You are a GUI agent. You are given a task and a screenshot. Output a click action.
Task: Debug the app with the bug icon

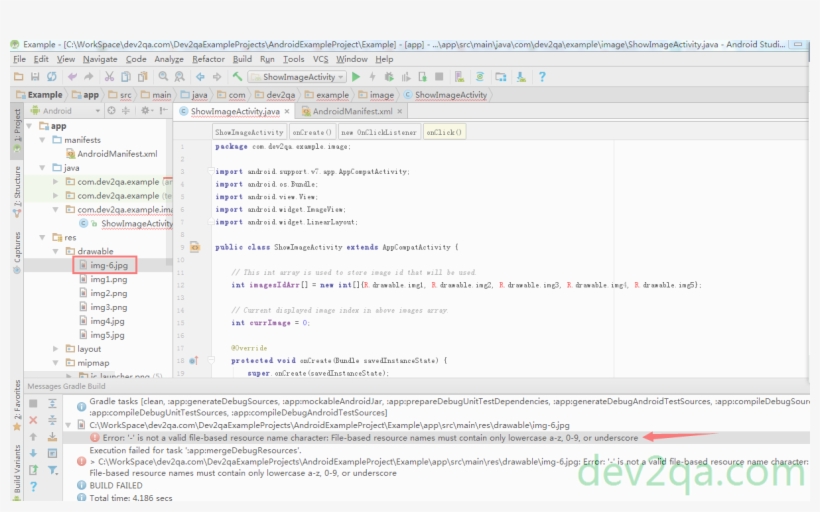[x=389, y=77]
